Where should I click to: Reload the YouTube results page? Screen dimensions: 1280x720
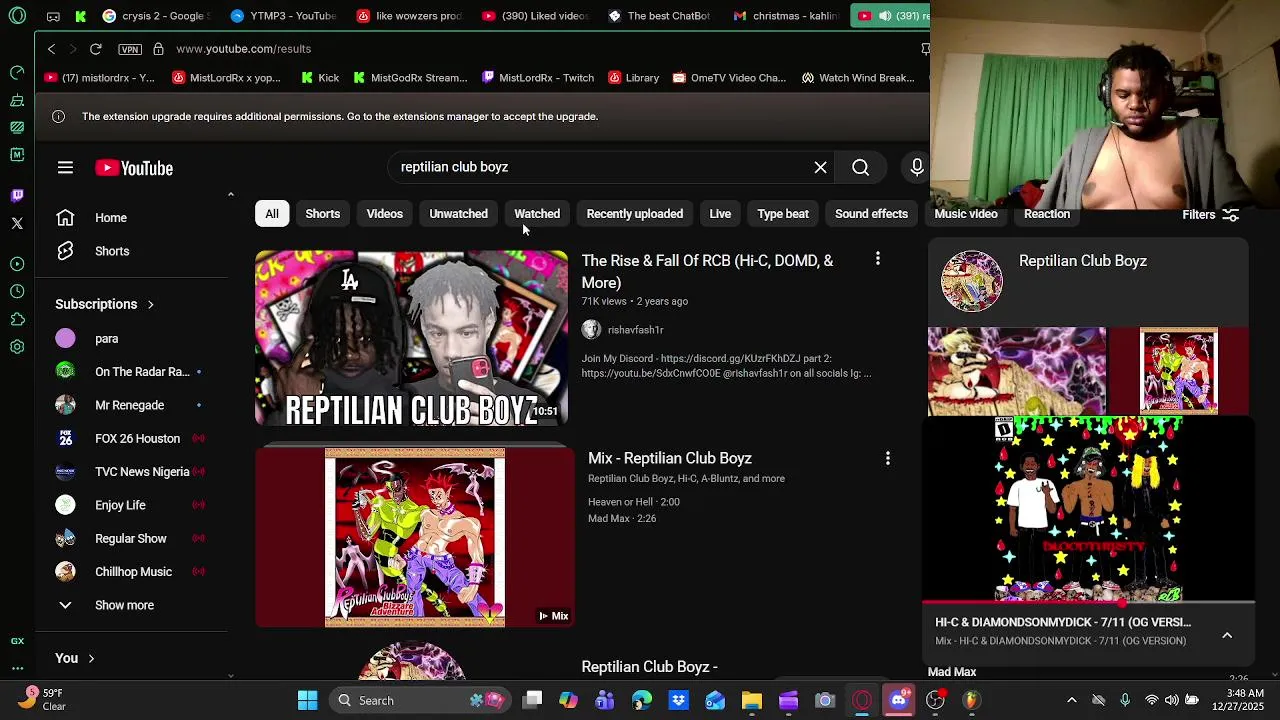pyautogui.click(x=95, y=49)
